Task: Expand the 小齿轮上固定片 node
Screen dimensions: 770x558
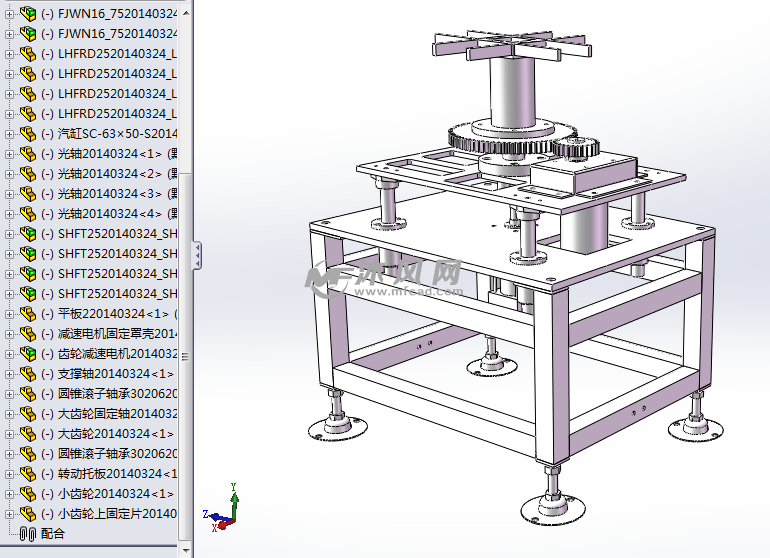Action: (x=9, y=514)
